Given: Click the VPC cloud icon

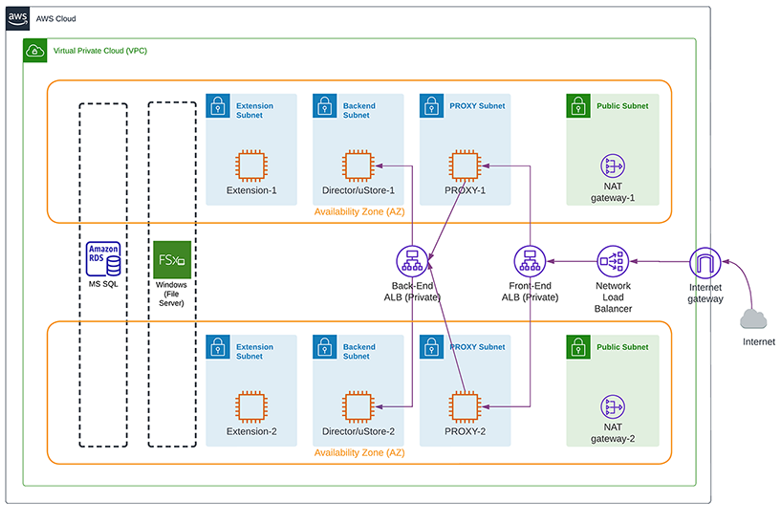Looking at the screenshot, I should (35, 50).
